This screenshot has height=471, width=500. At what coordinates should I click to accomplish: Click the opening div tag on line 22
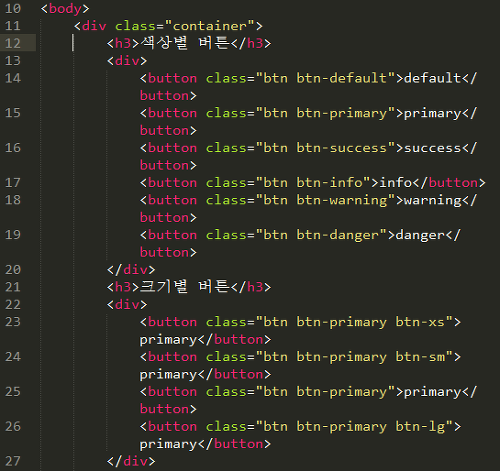tap(127, 304)
